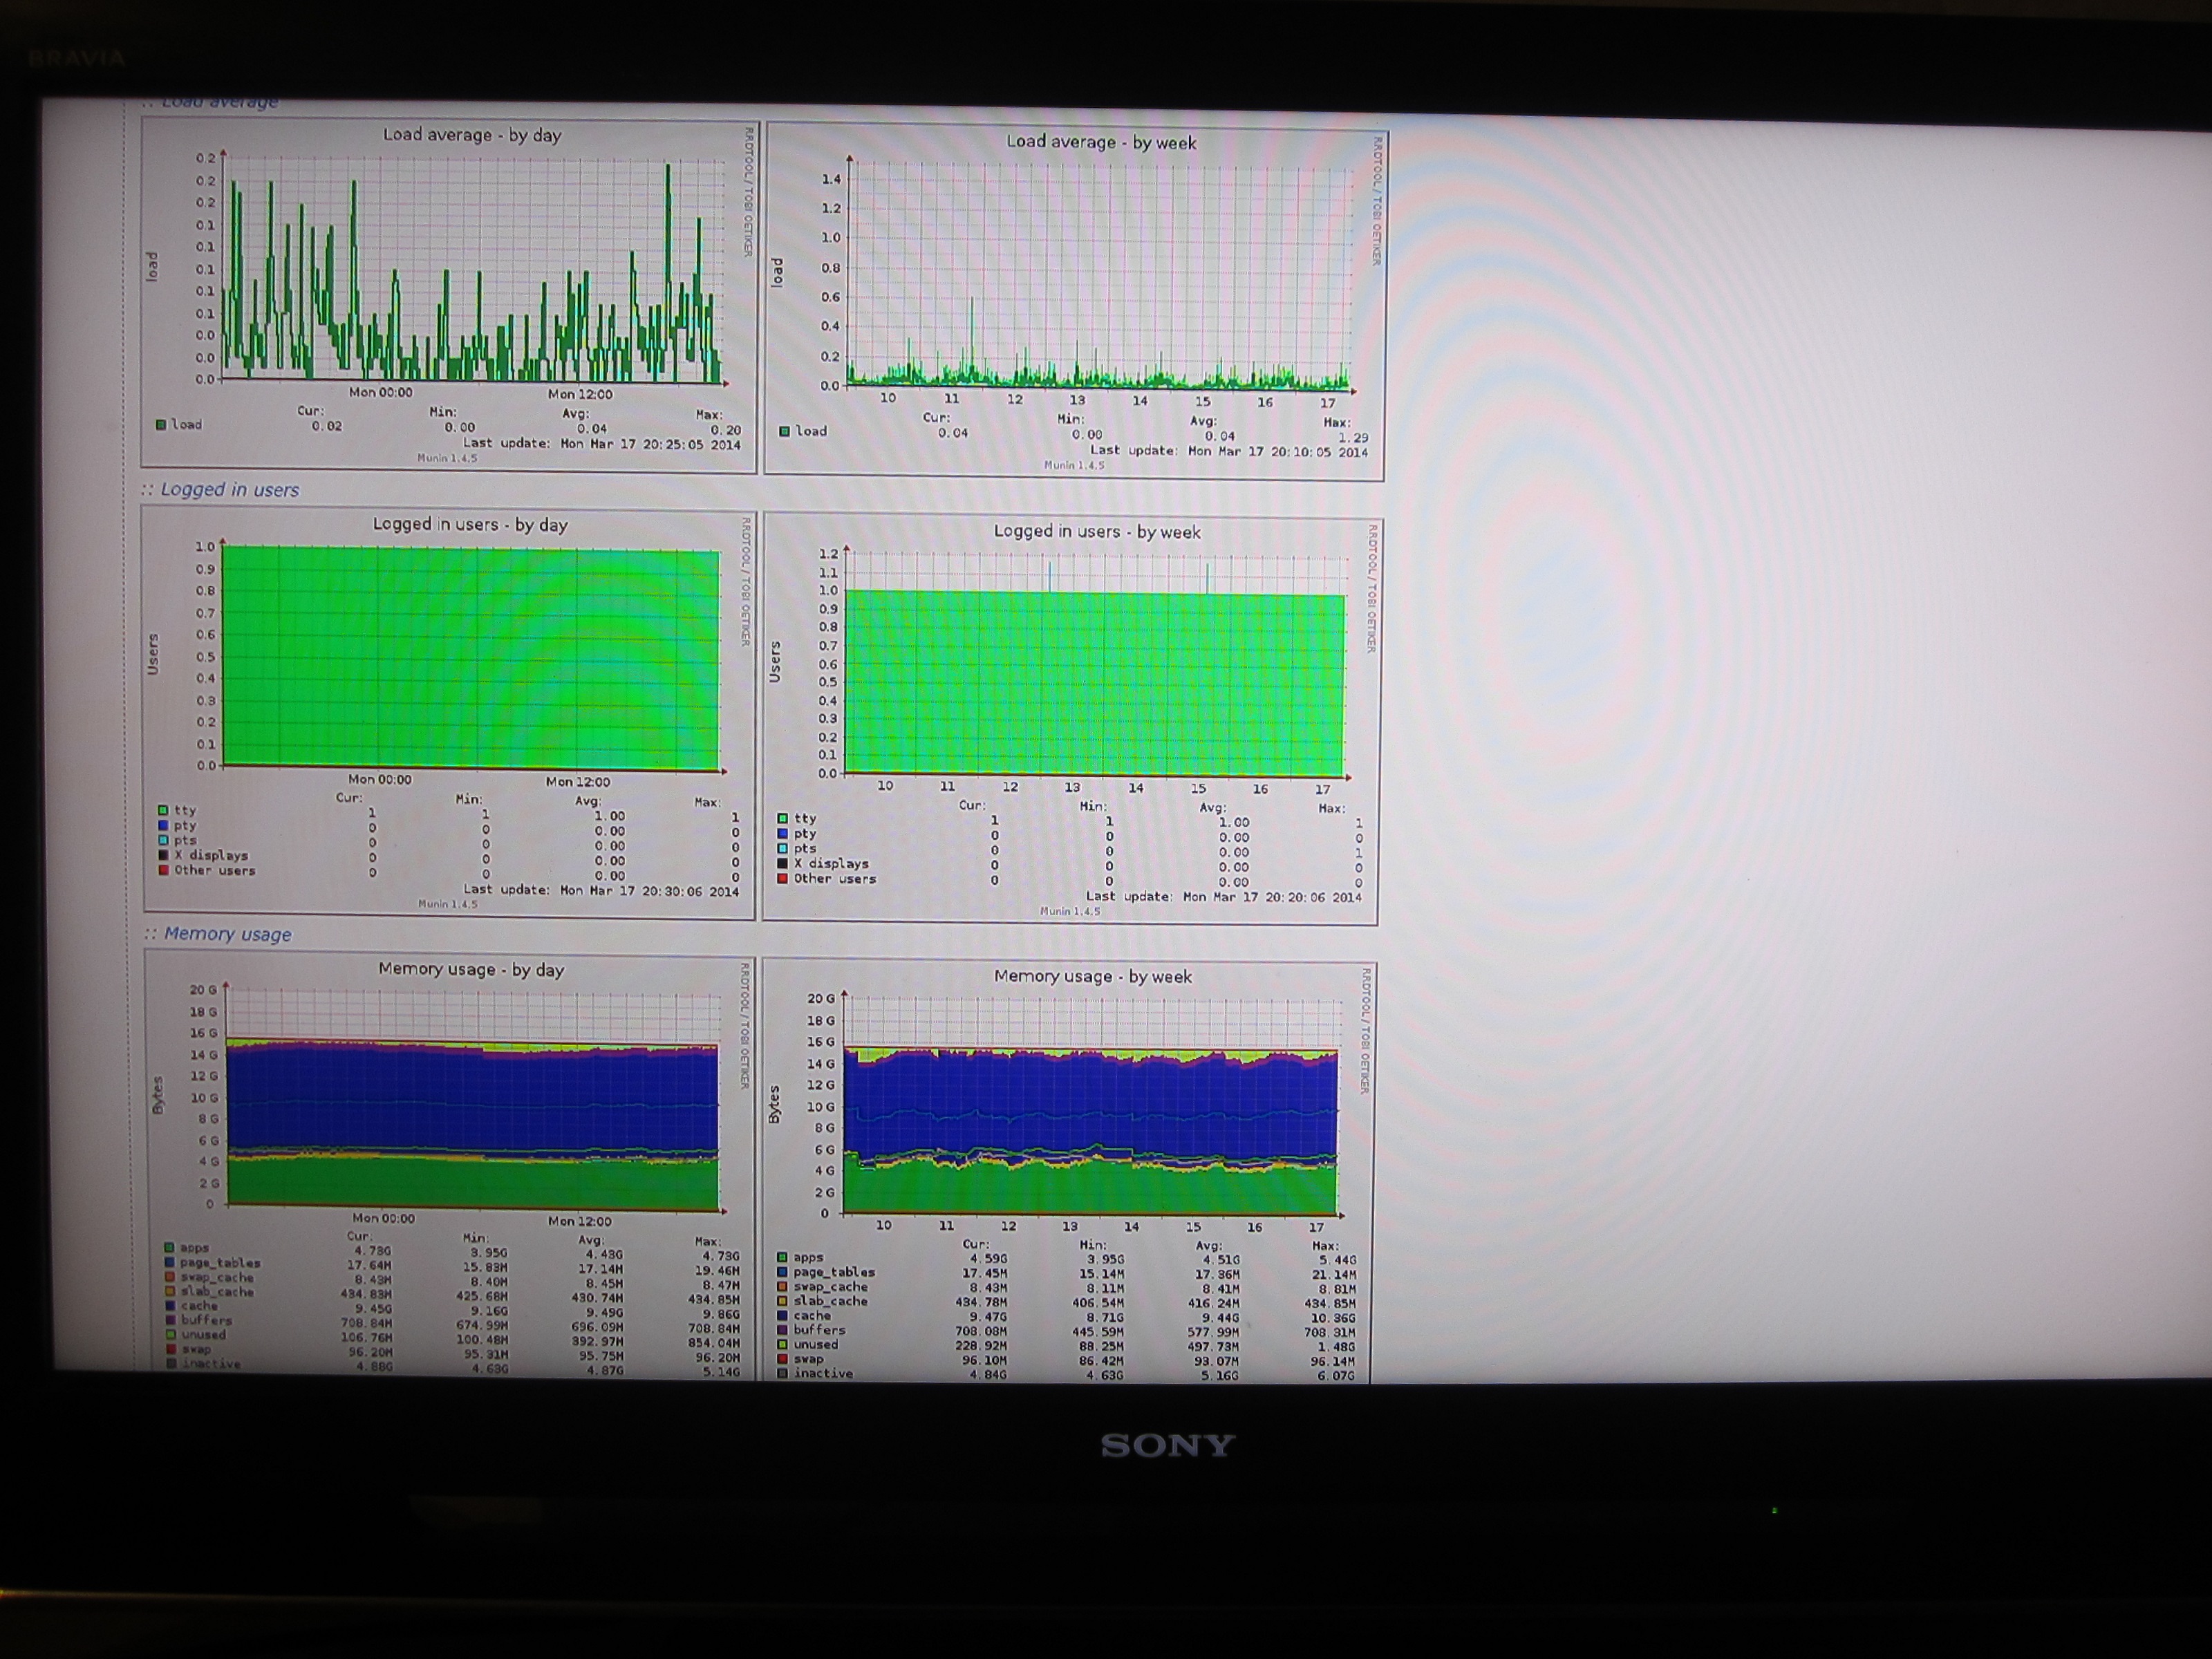Screen dimensions: 2212x1659
Task: Click the Memory usage section link
Action: coord(228,934)
